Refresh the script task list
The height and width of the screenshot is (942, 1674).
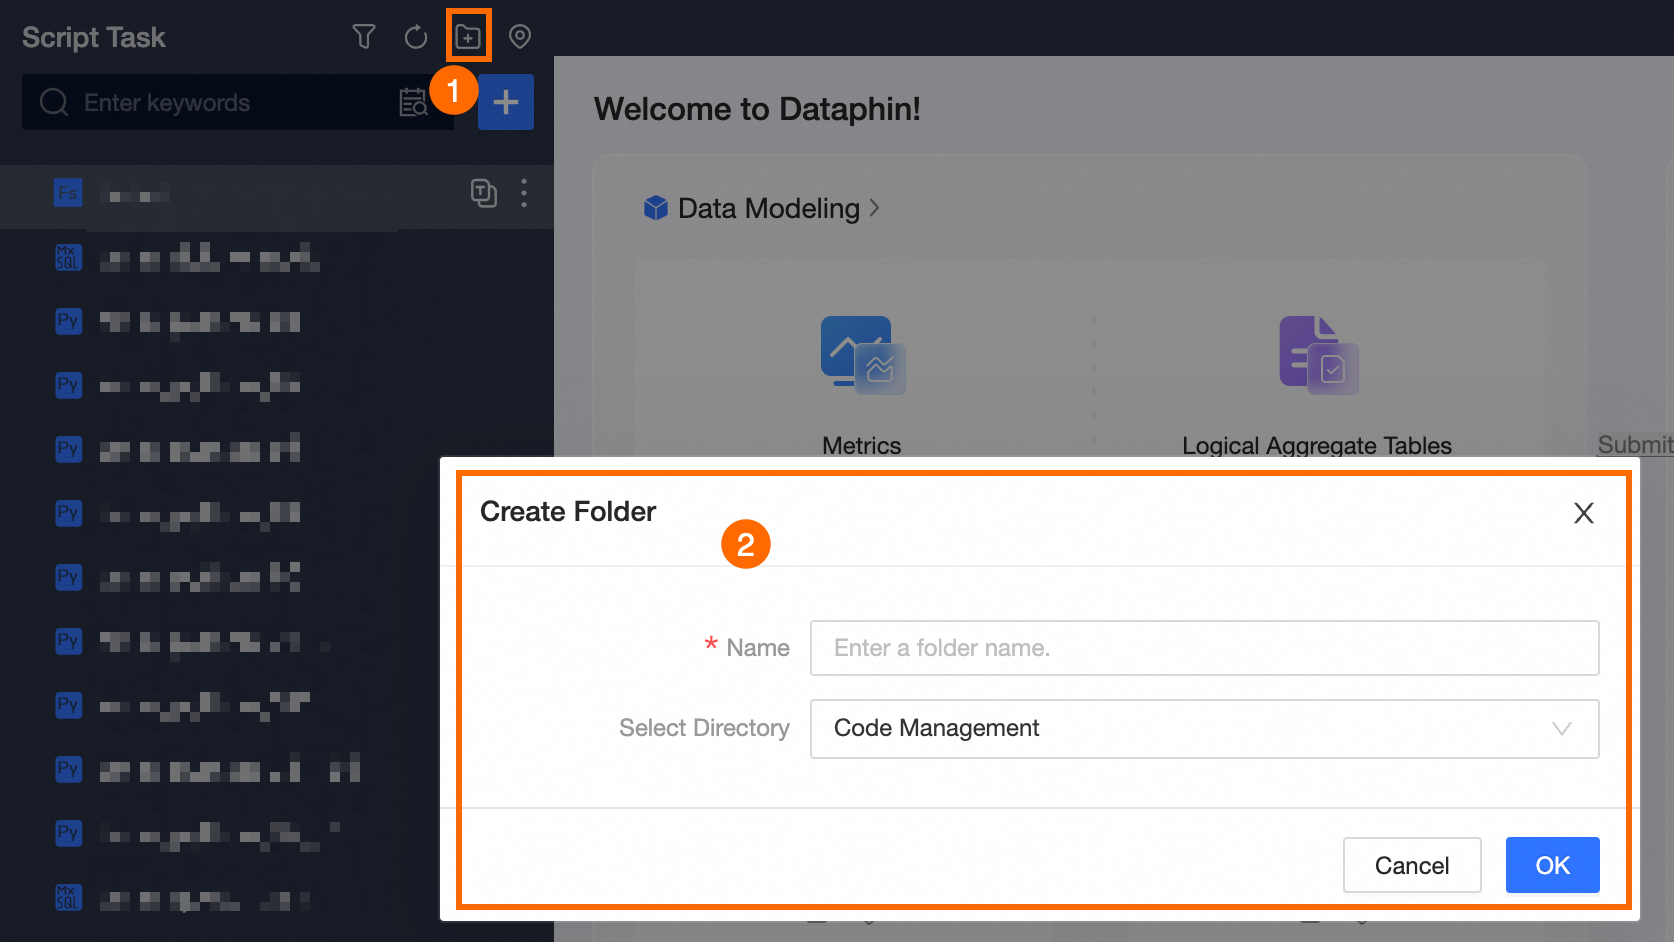[415, 36]
